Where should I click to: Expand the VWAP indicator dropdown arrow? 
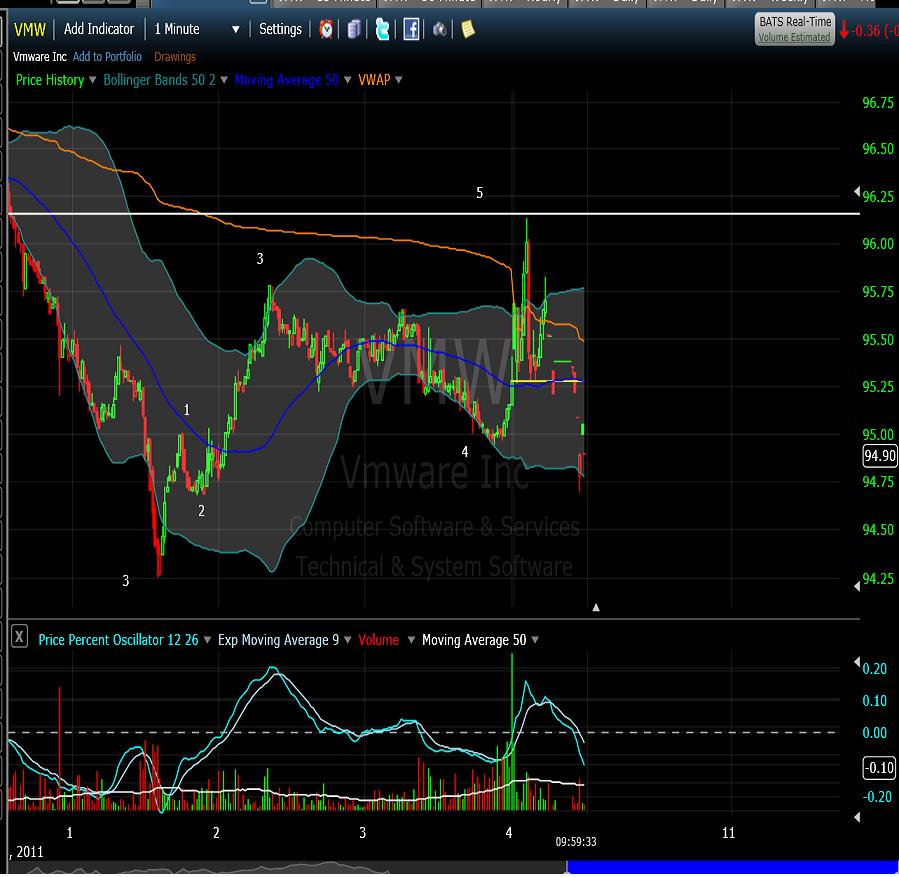pyautogui.click(x=398, y=80)
